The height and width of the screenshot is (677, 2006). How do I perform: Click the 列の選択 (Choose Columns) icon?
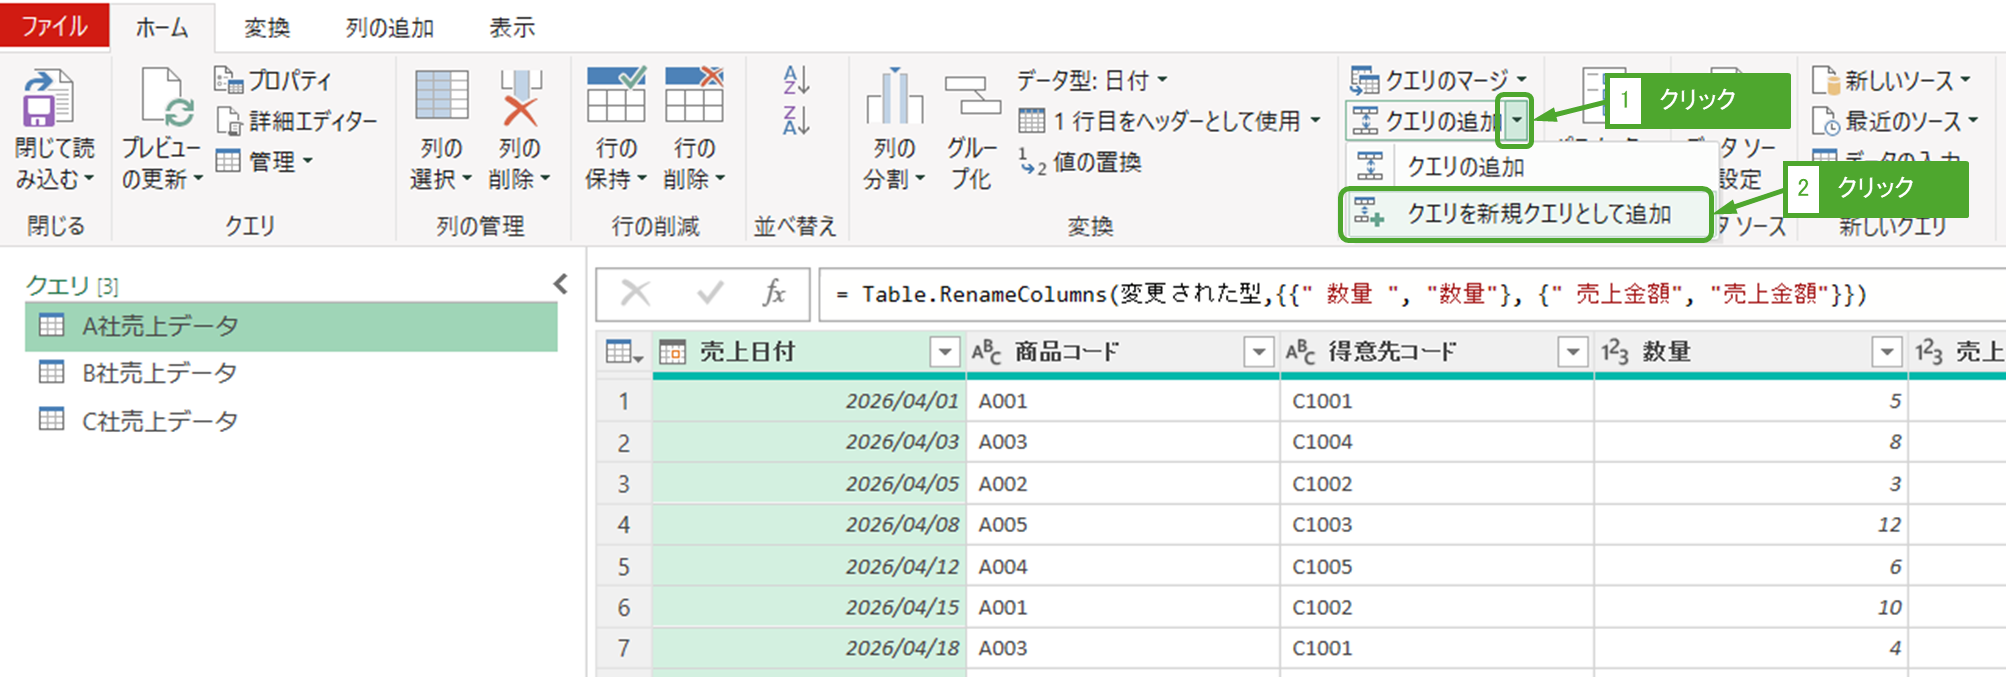tap(441, 96)
